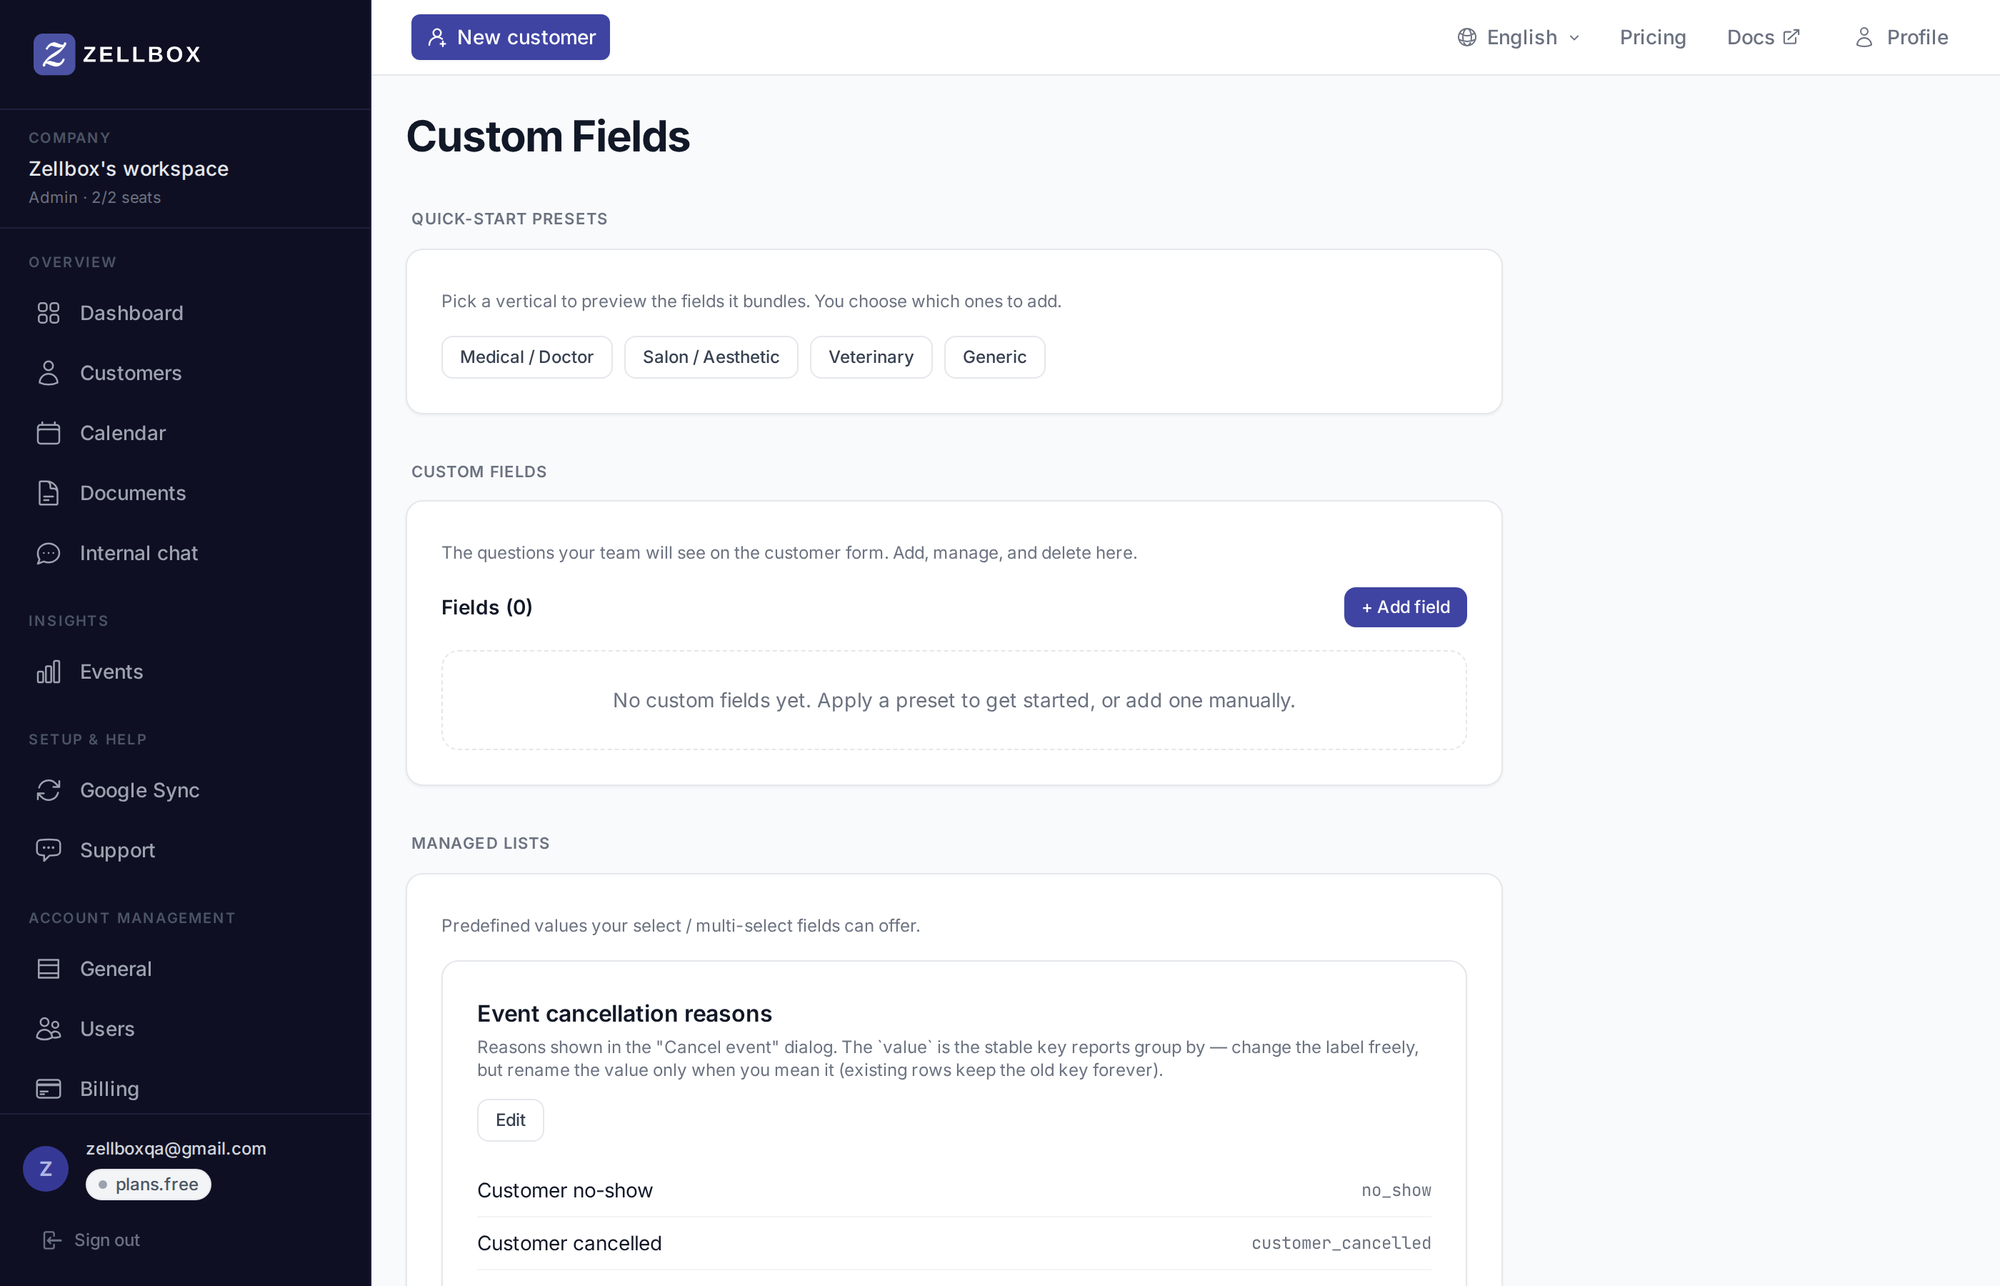Screen dimensions: 2000x1286
Task: Choose the Veterinary preset
Action: 871,357
